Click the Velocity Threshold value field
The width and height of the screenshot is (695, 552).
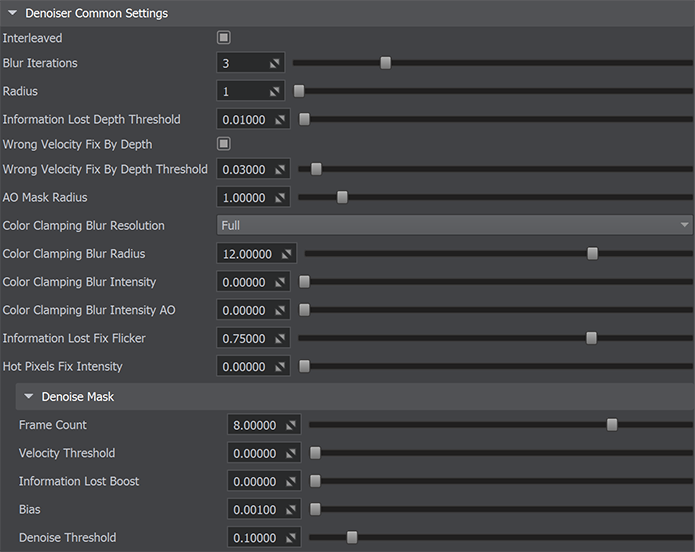click(x=264, y=453)
